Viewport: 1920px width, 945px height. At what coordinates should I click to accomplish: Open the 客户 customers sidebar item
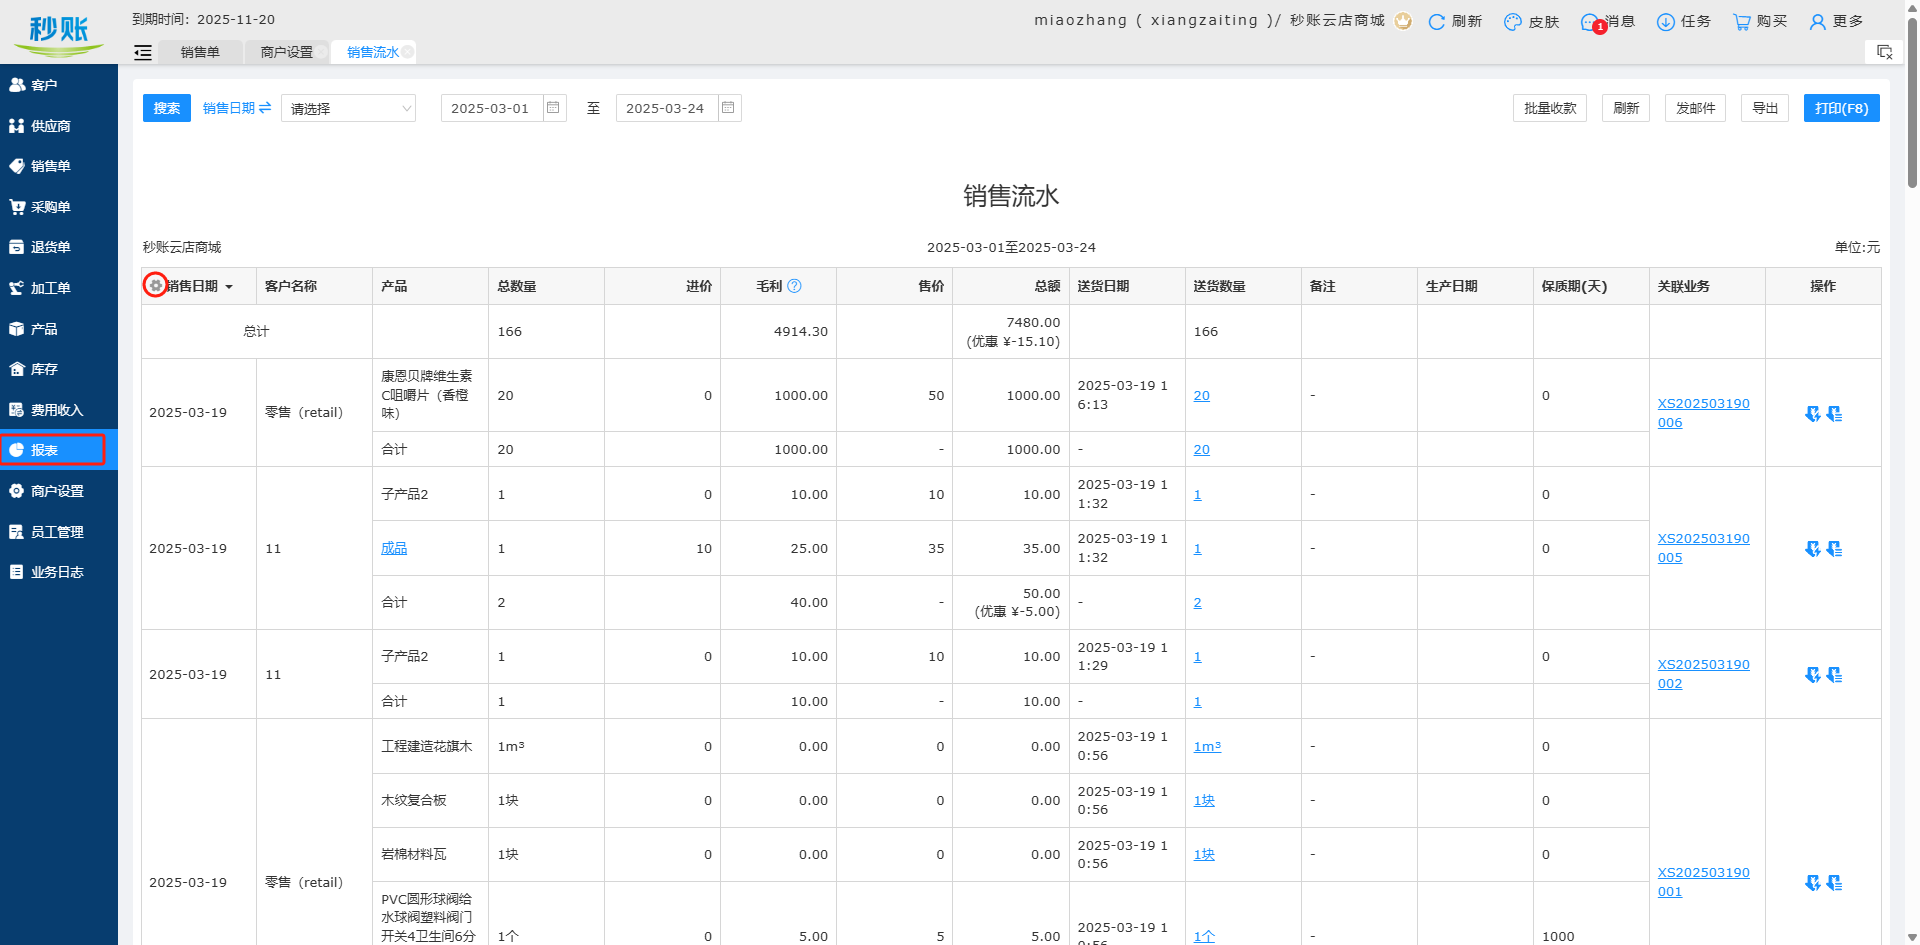[58, 85]
